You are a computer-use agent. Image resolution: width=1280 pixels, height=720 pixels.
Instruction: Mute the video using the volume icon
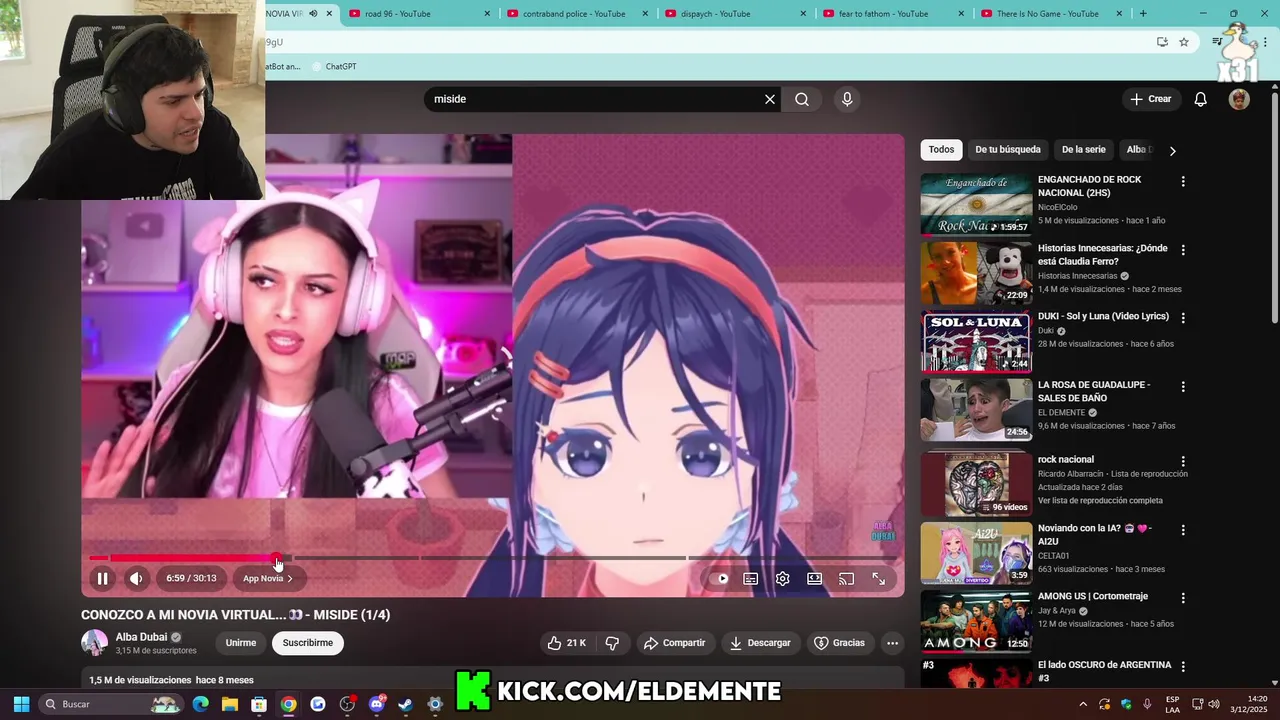click(x=136, y=578)
